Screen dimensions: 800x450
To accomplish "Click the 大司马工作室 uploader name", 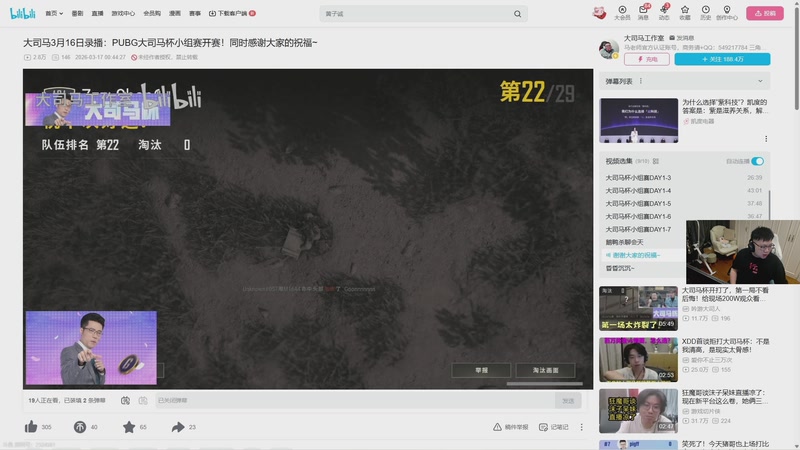I will [x=644, y=38].
